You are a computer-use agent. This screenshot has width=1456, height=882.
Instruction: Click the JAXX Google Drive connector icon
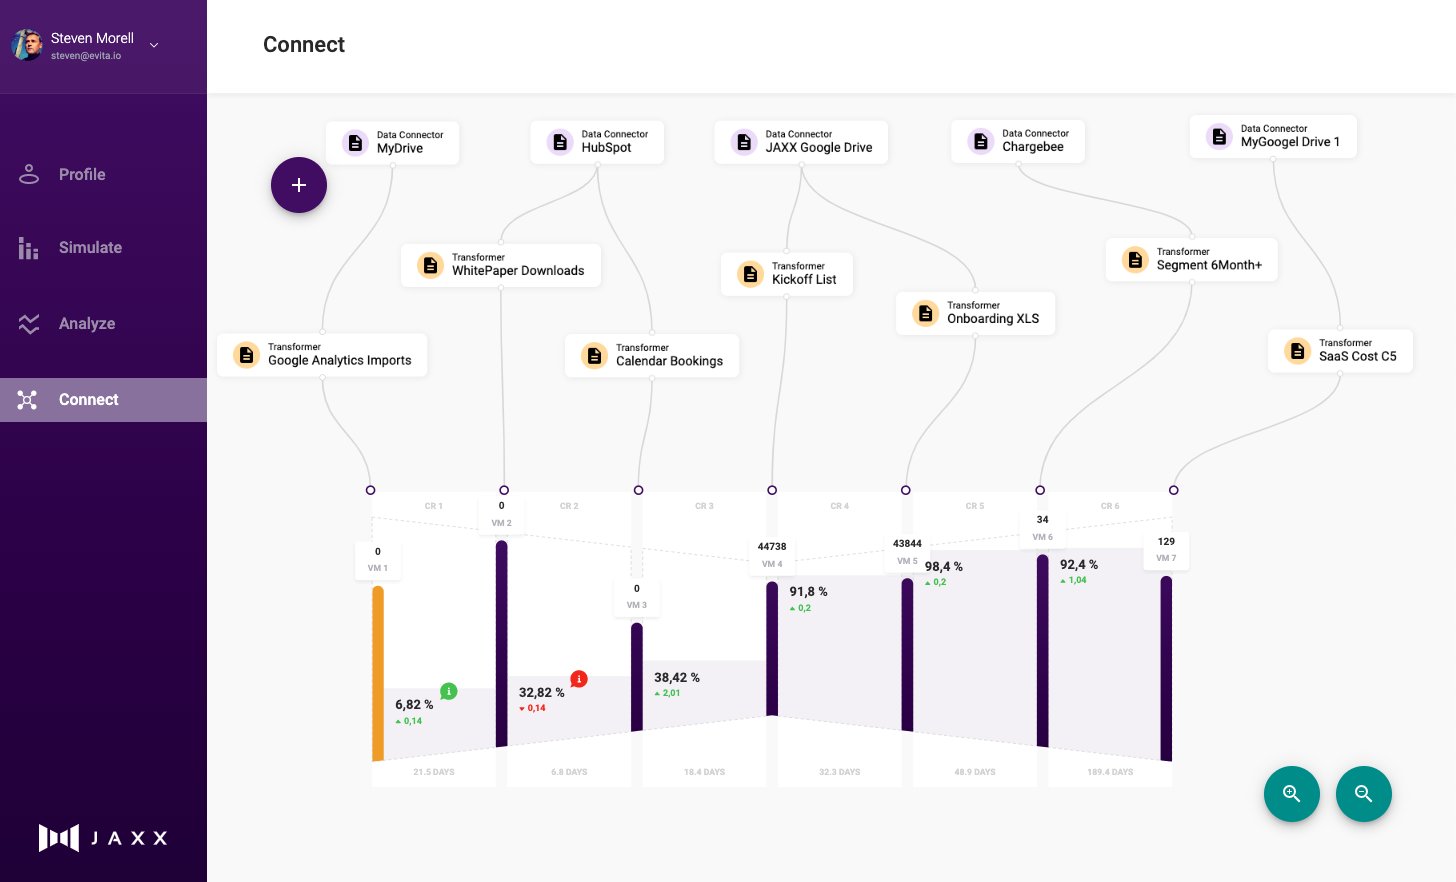tap(744, 142)
